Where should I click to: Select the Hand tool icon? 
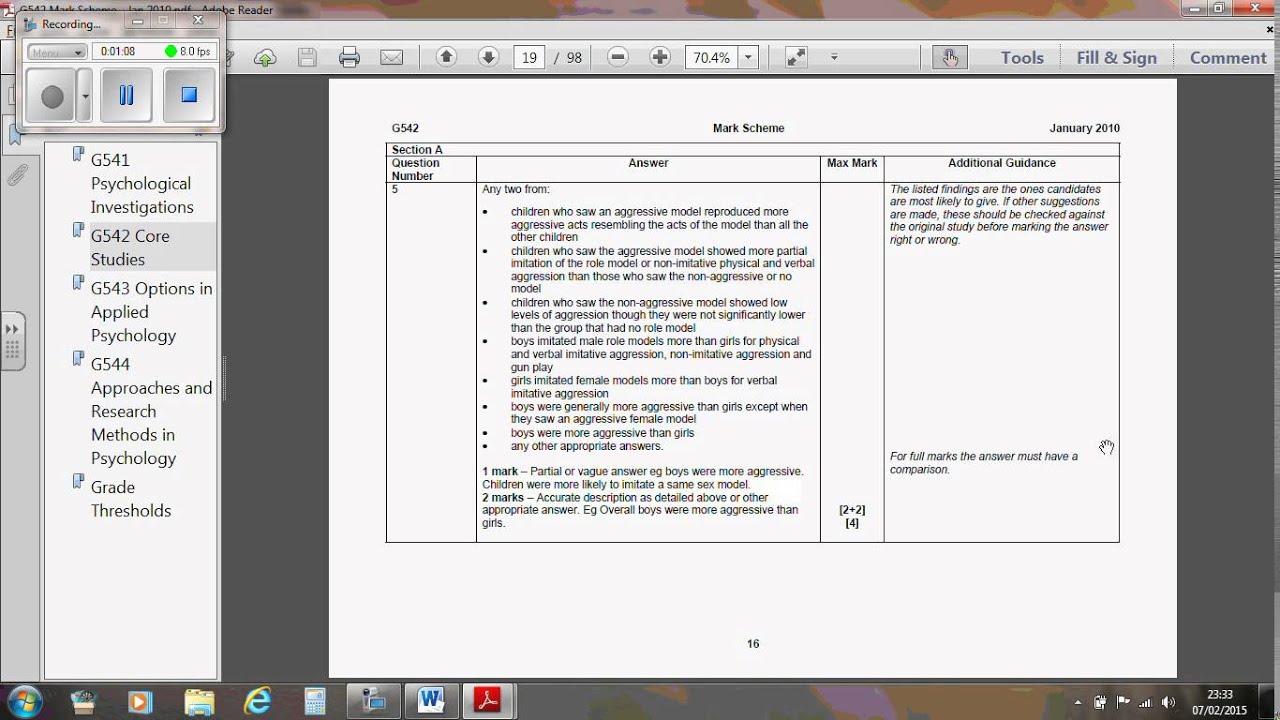949,57
